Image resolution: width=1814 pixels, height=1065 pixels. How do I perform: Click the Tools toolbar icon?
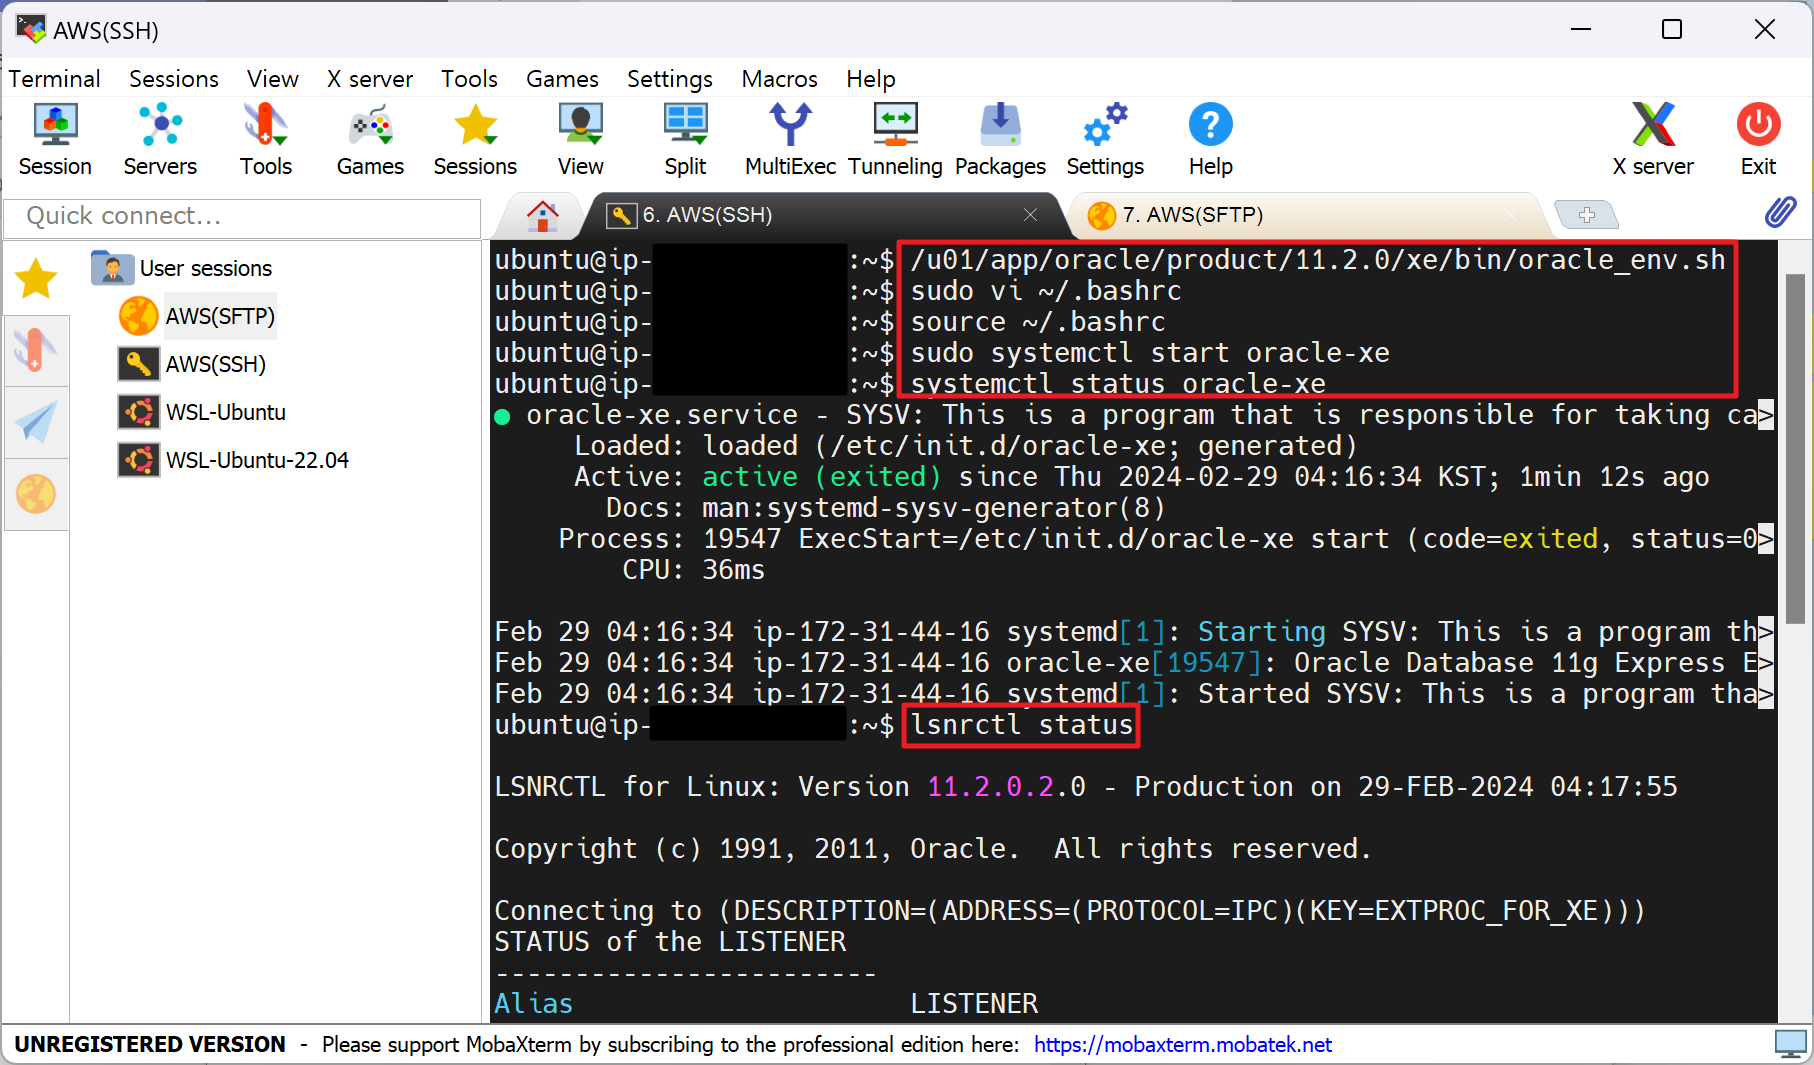click(x=265, y=140)
